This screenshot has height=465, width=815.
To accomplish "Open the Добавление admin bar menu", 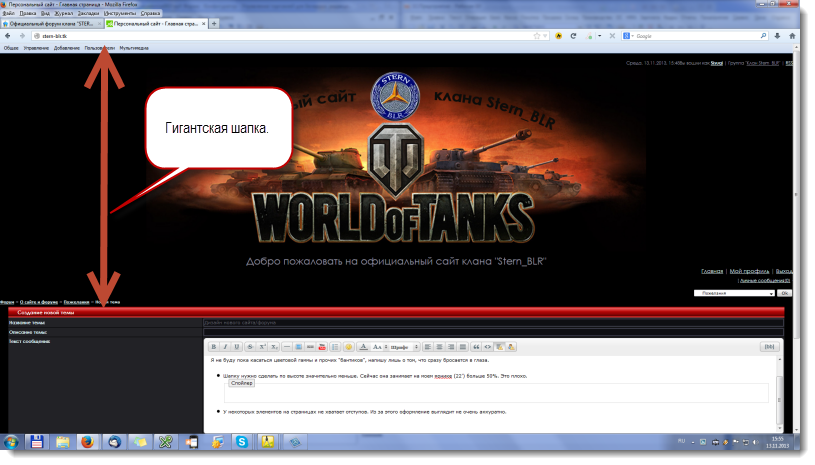I will (67, 48).
